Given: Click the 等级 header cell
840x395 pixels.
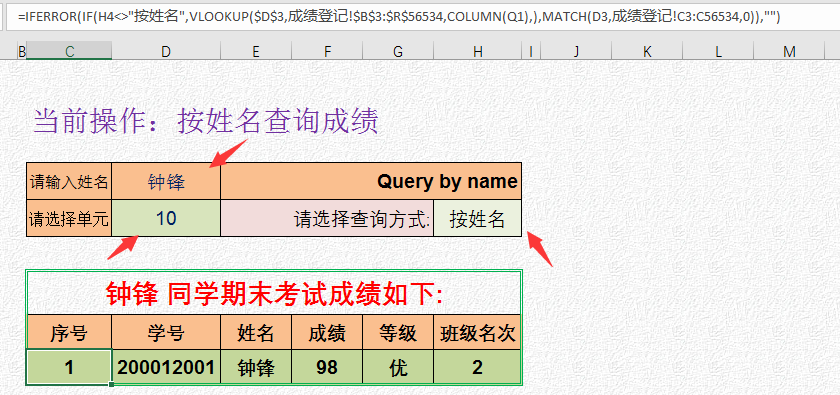Looking at the screenshot, I should 398,332.
